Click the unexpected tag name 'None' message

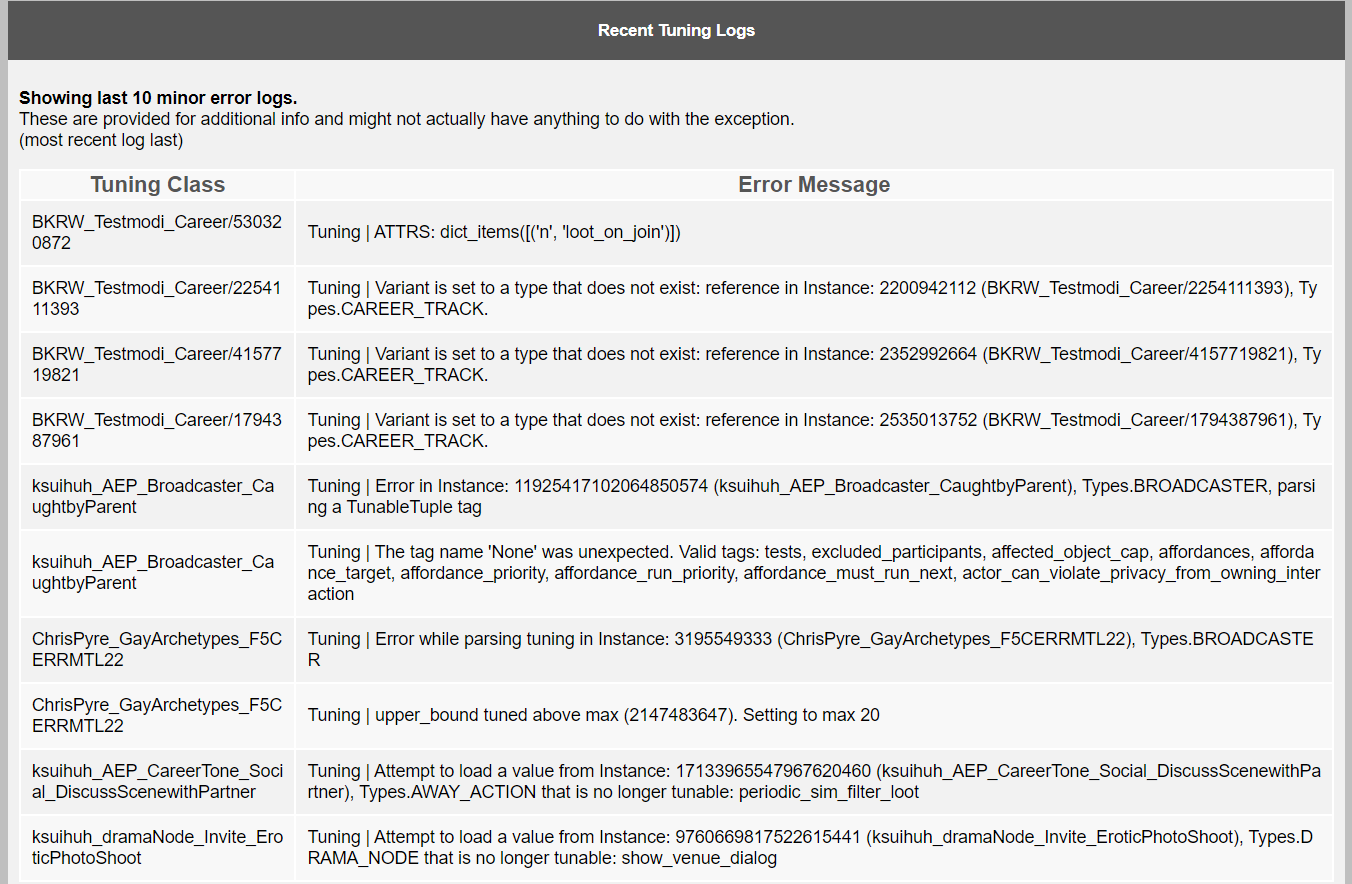coord(814,573)
